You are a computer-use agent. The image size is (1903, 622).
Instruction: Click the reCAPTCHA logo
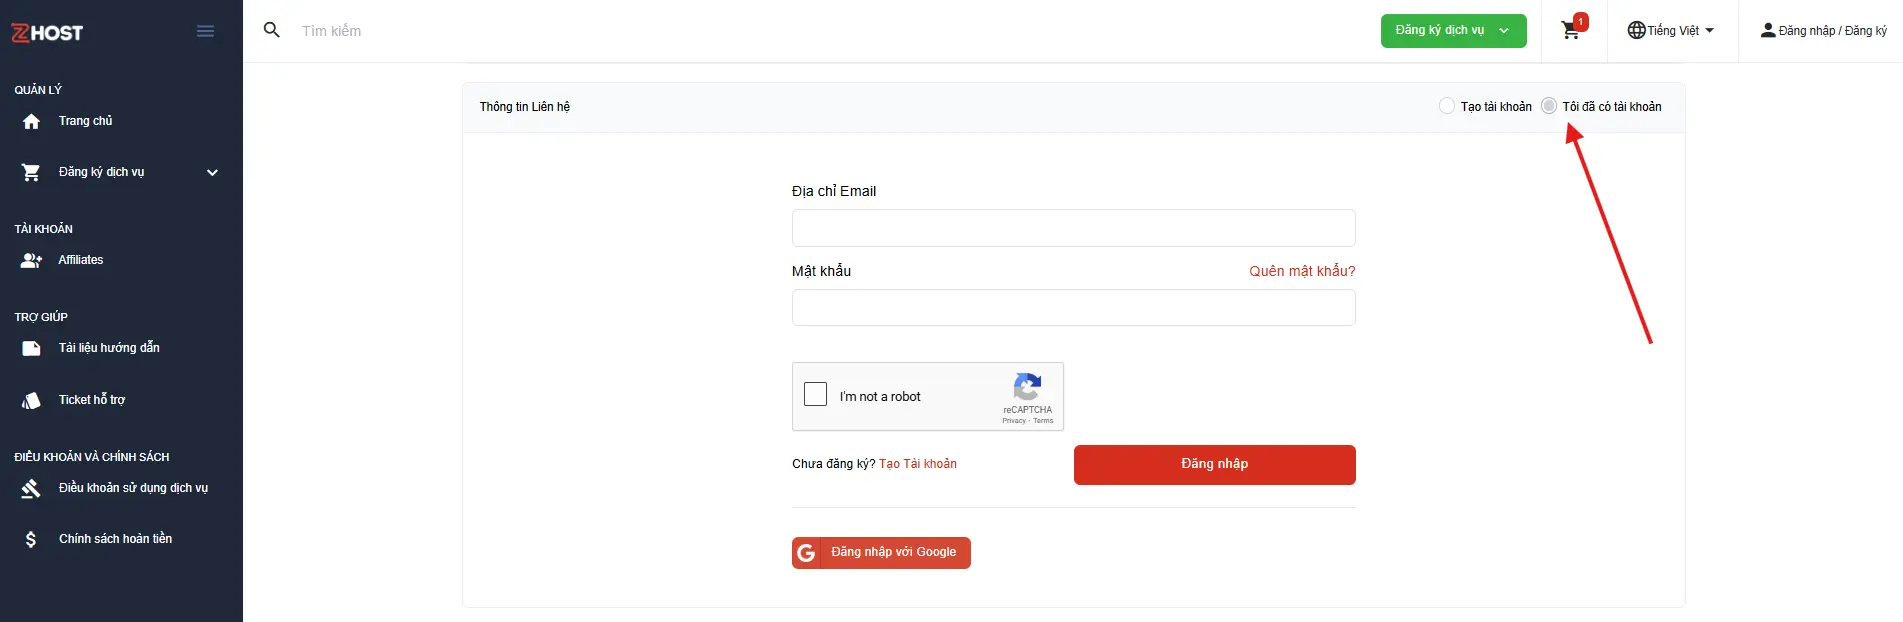(x=1027, y=387)
